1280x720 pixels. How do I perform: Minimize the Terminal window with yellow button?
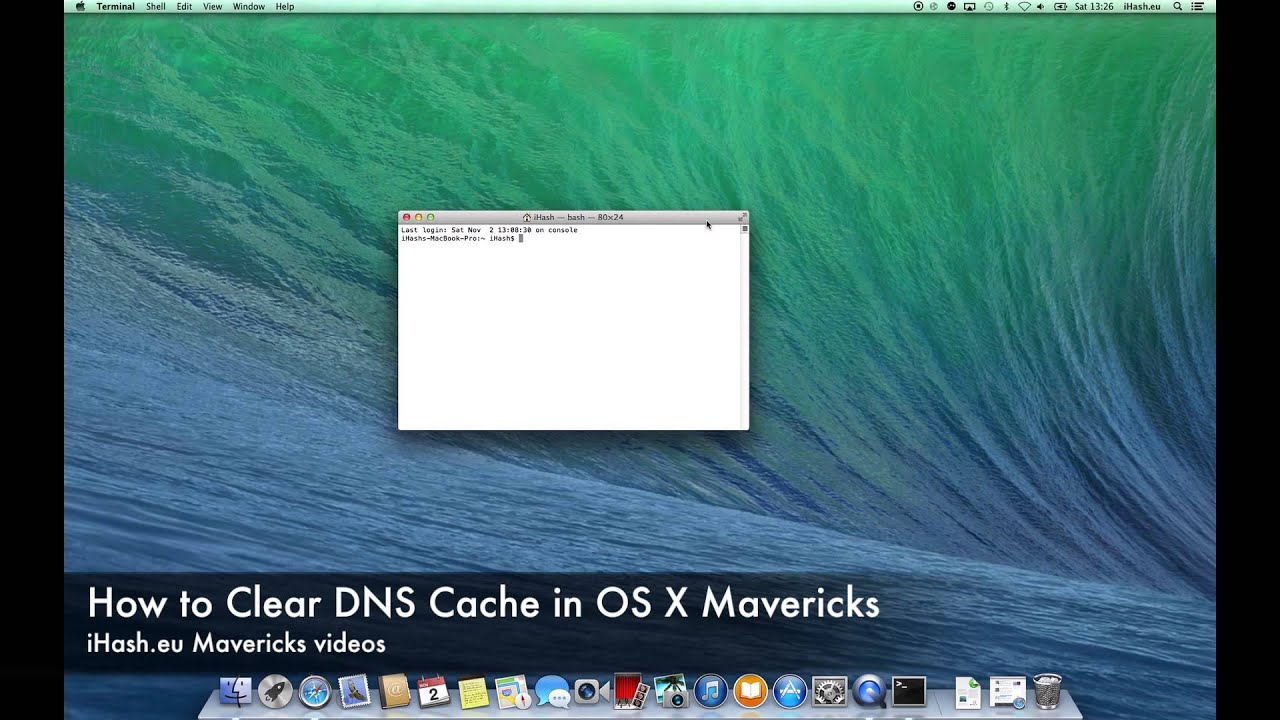pos(418,217)
